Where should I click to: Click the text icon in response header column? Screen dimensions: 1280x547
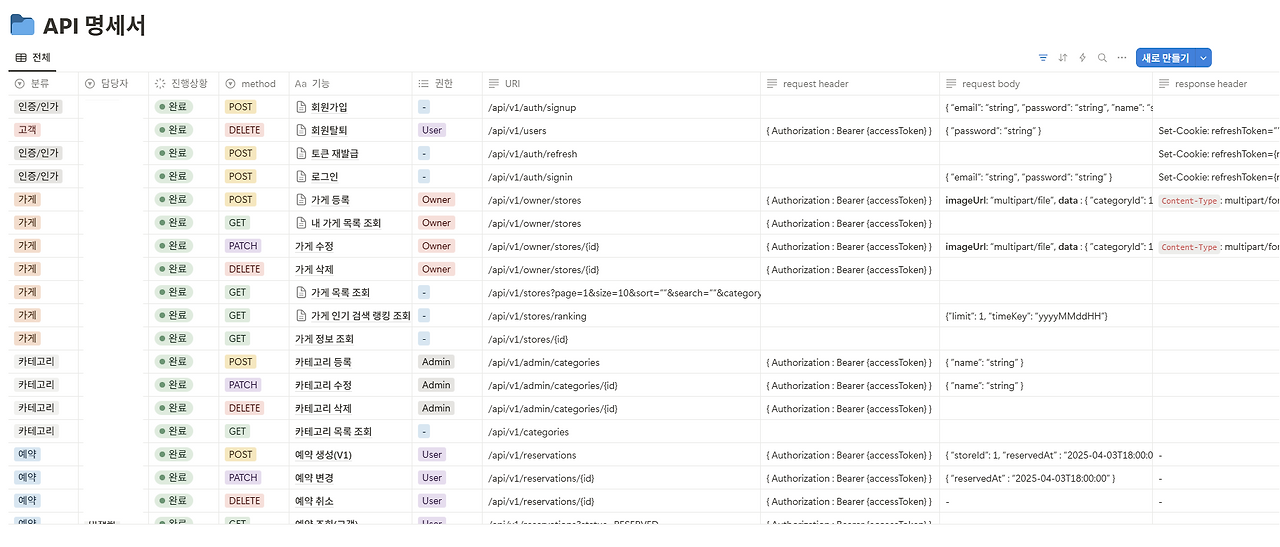[1164, 84]
